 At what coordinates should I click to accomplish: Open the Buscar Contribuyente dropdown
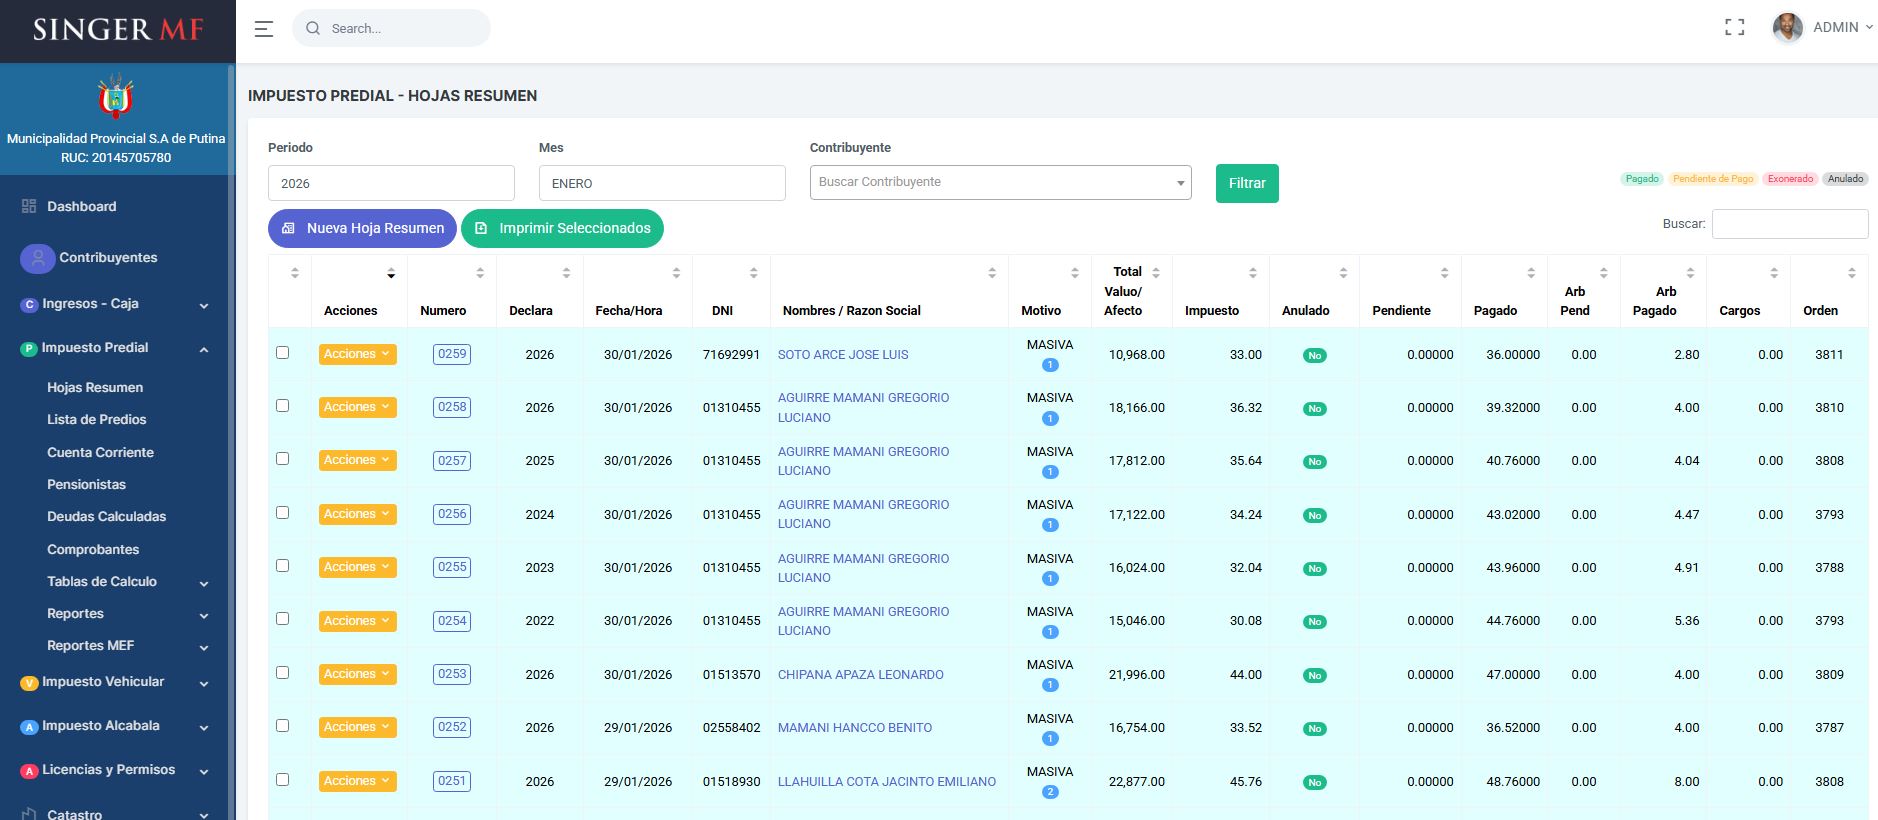pyautogui.click(x=1000, y=183)
